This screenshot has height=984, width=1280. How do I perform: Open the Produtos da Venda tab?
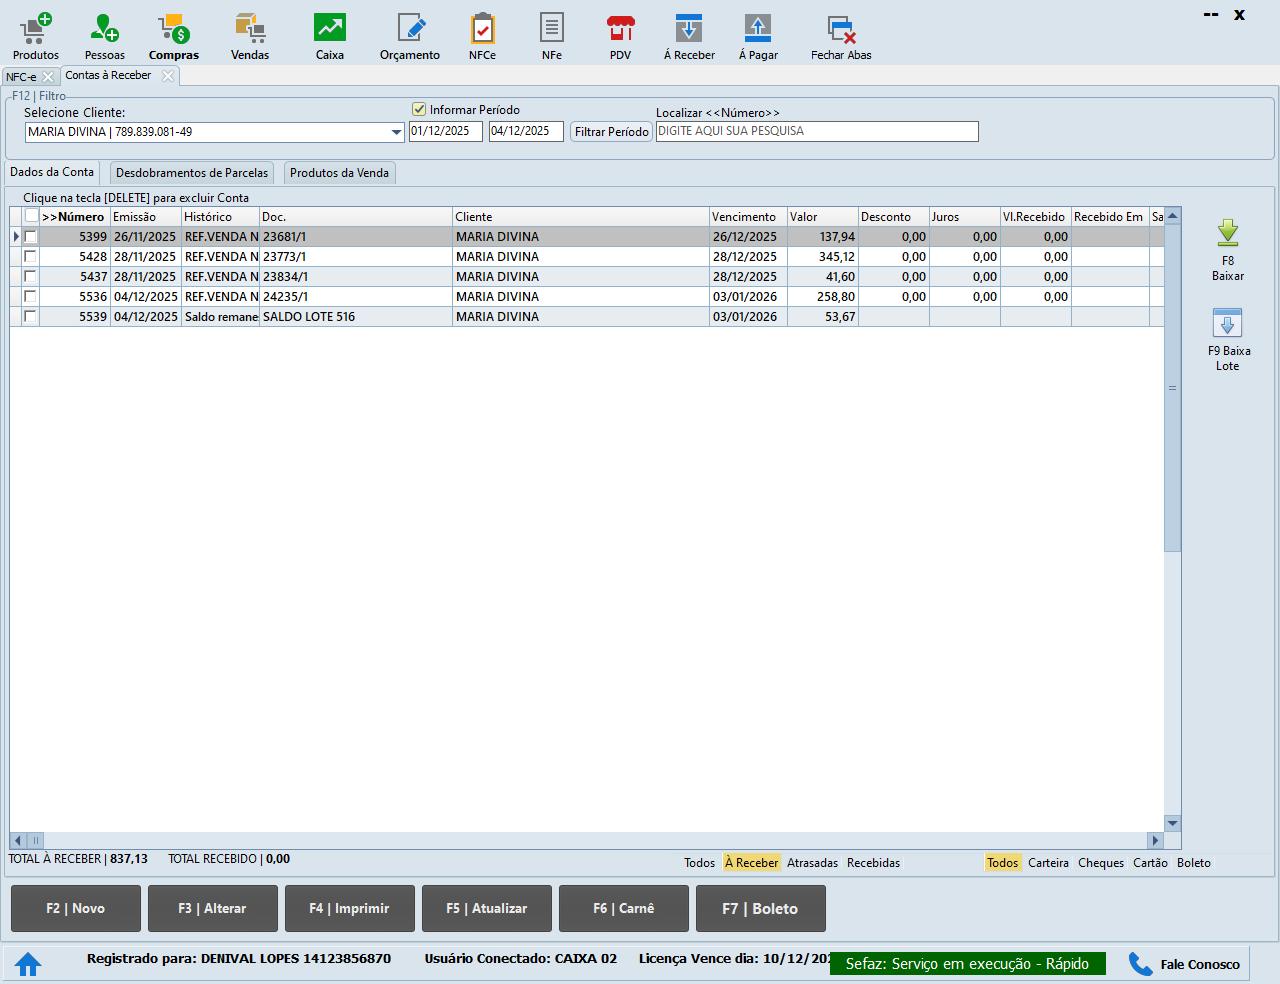pos(339,173)
